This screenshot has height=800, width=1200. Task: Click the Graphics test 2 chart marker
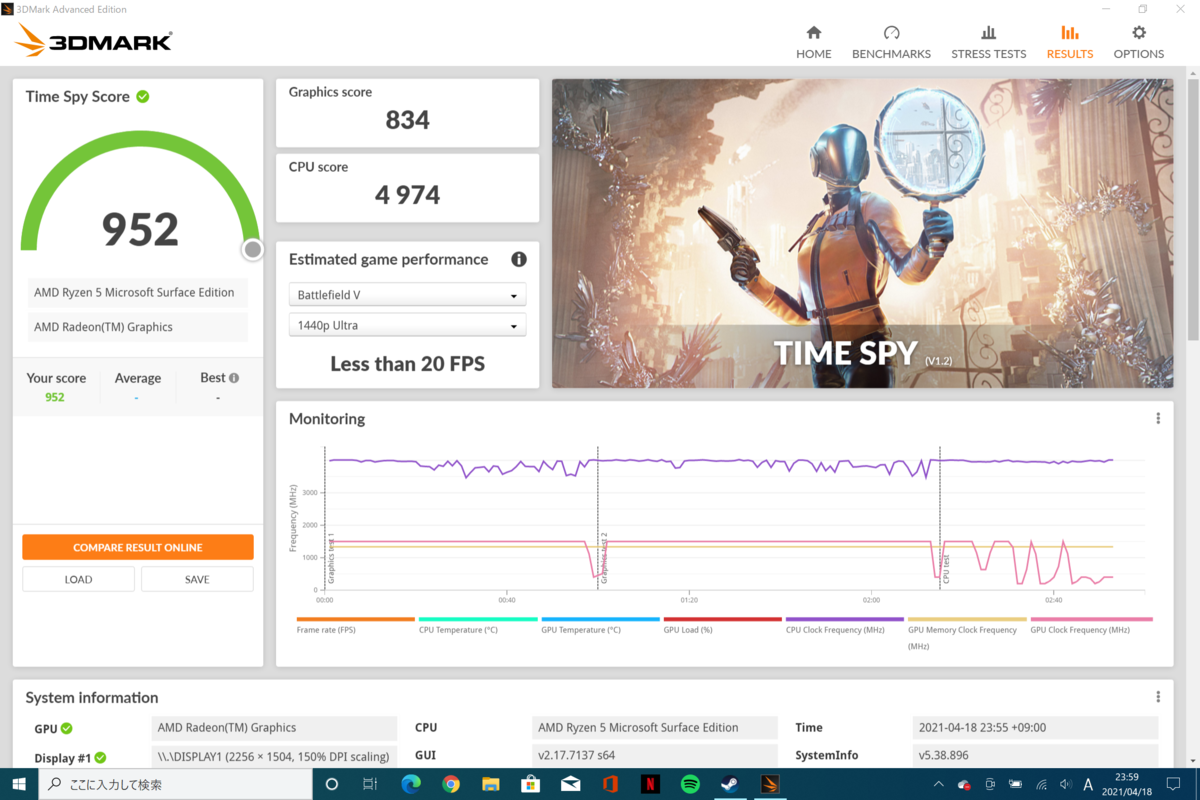(604, 558)
